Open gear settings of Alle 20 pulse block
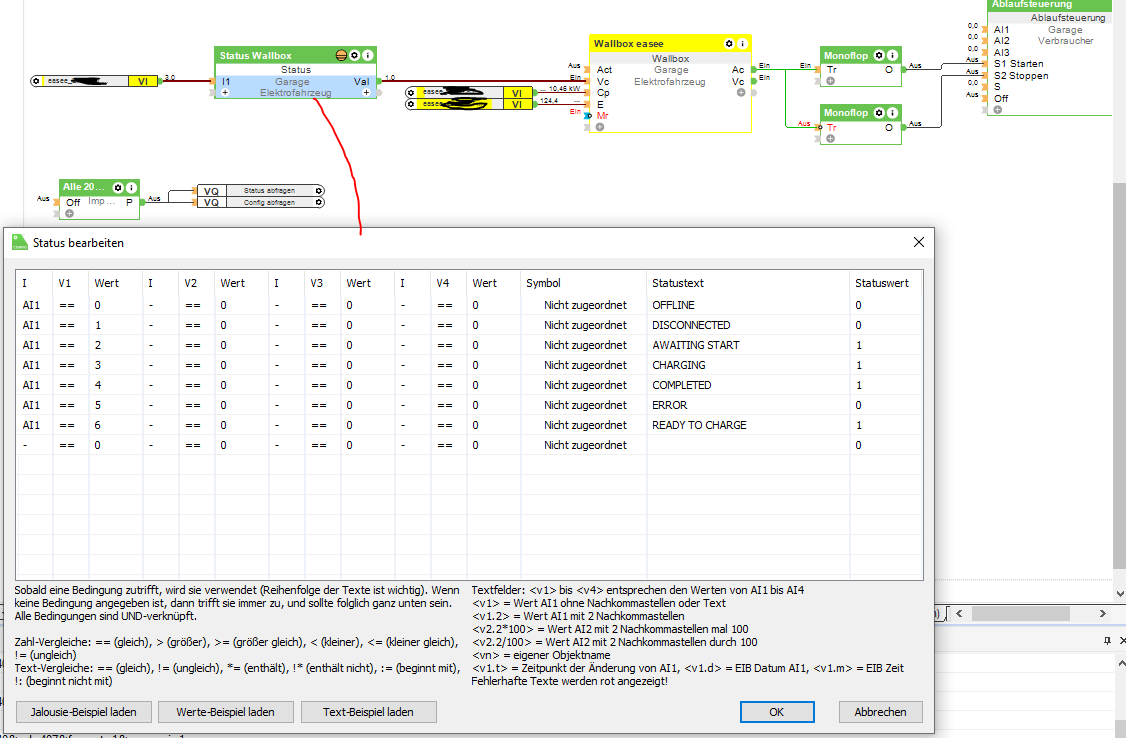The height and width of the screenshot is (738, 1126). 117,187
